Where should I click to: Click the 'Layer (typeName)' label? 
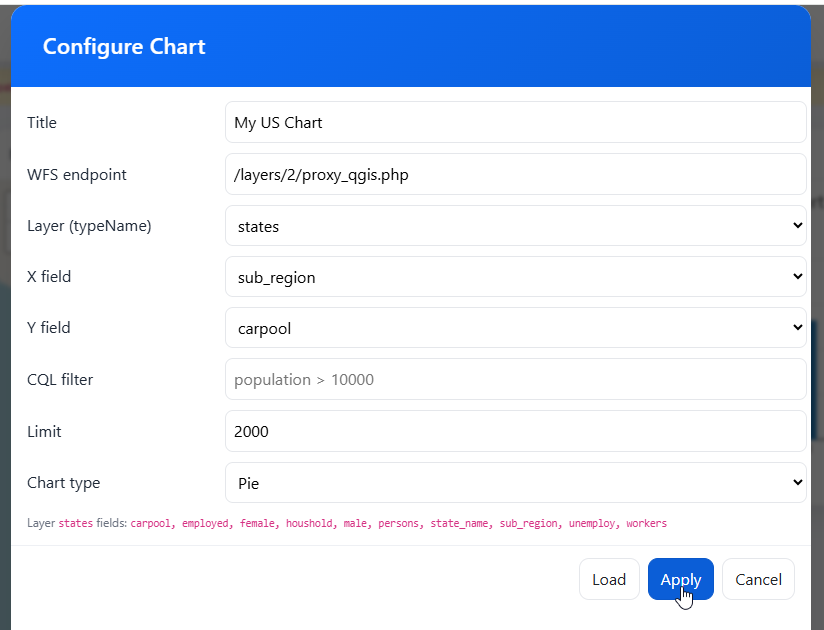click(89, 226)
